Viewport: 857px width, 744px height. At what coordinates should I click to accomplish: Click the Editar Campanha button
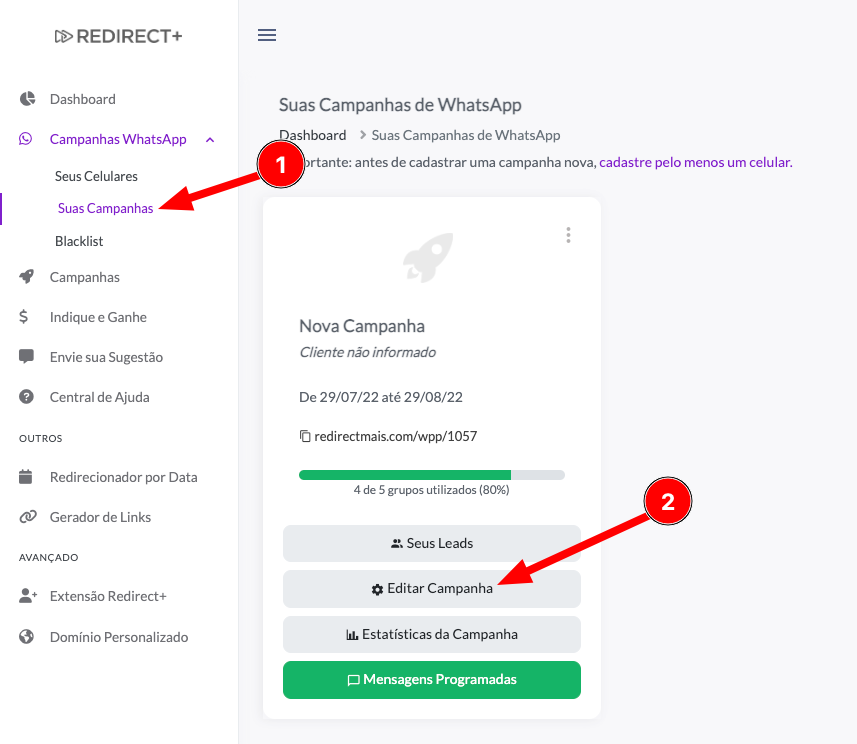point(432,589)
